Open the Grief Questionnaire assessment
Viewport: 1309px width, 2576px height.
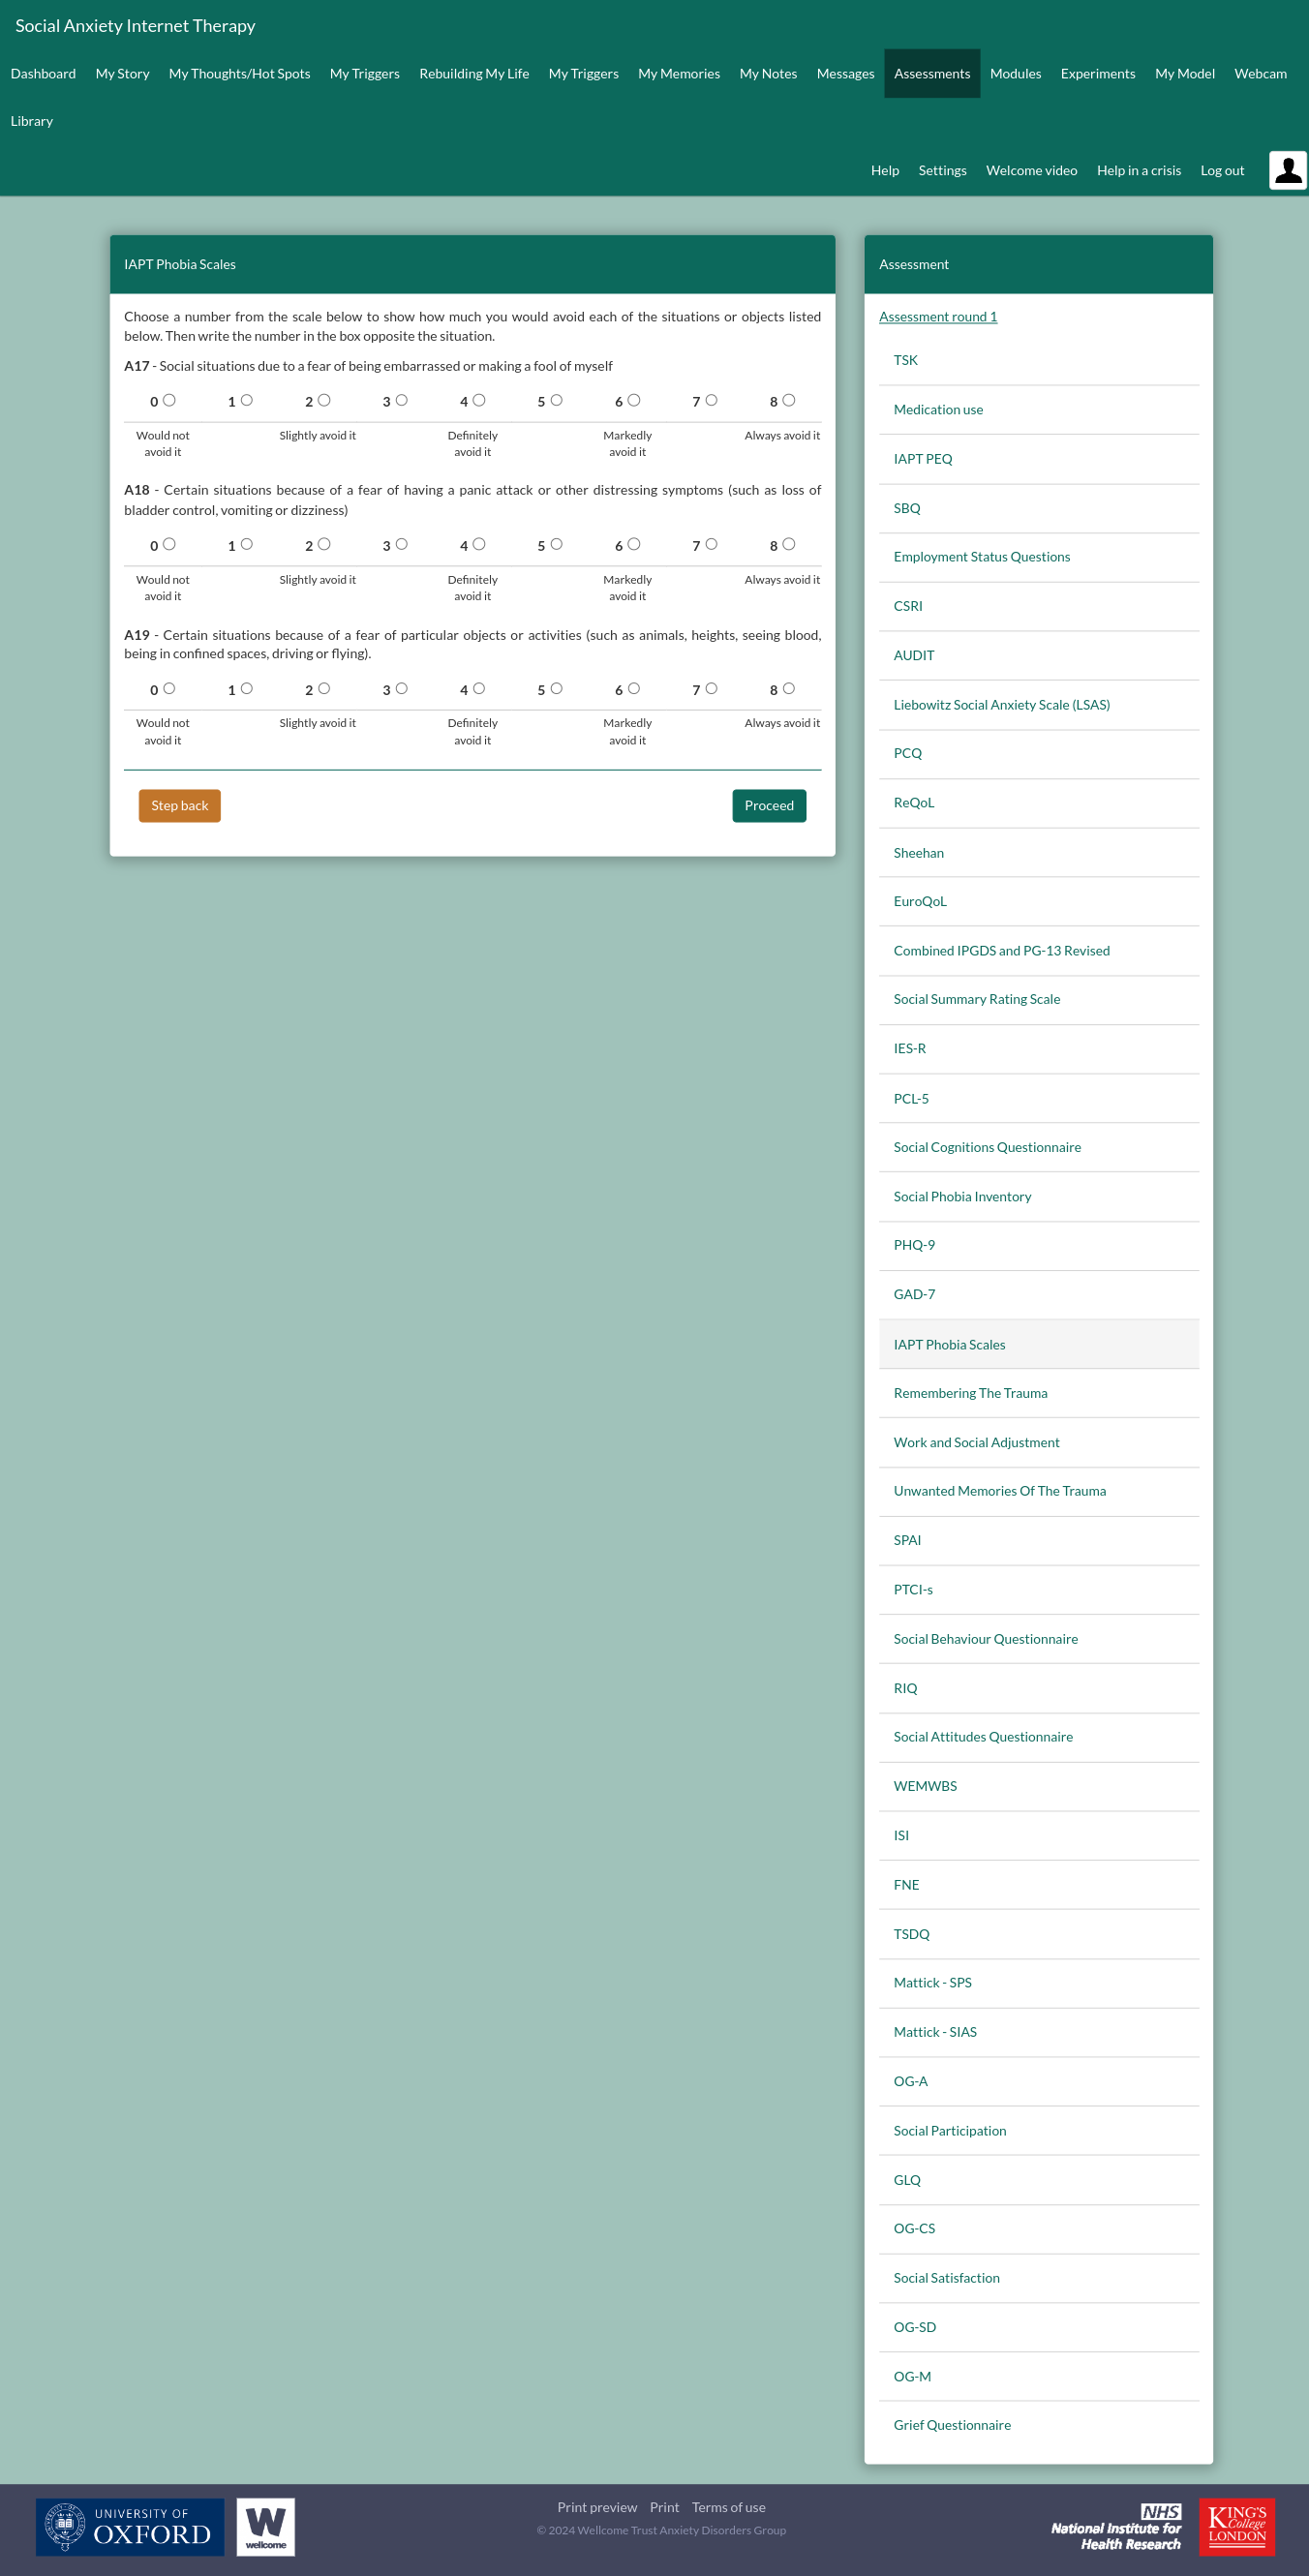pos(951,2425)
